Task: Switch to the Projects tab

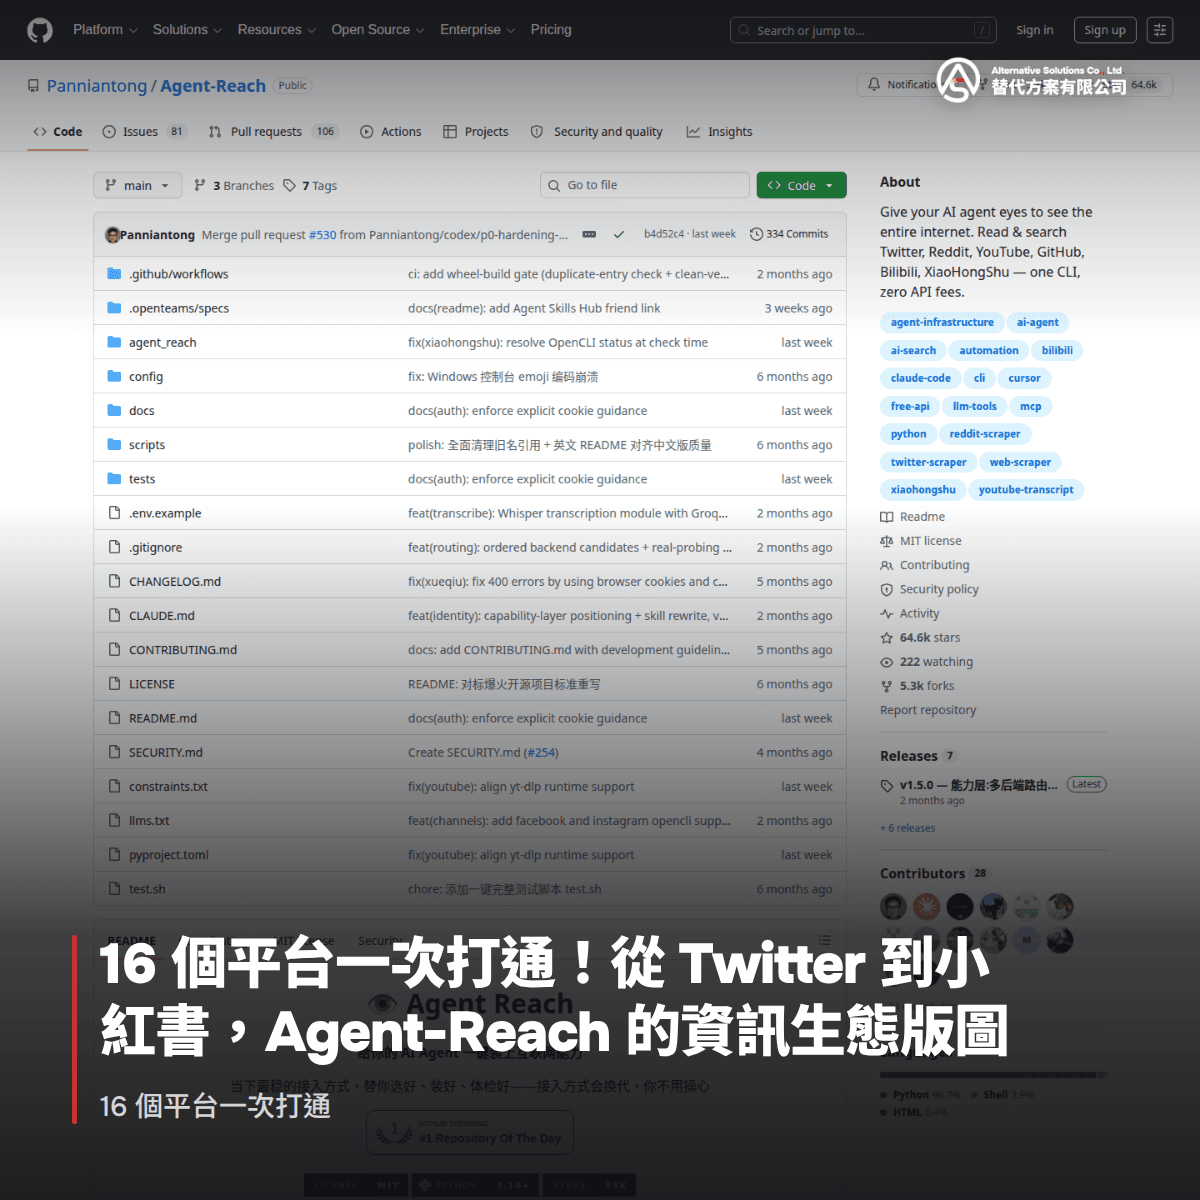Action: point(476,132)
